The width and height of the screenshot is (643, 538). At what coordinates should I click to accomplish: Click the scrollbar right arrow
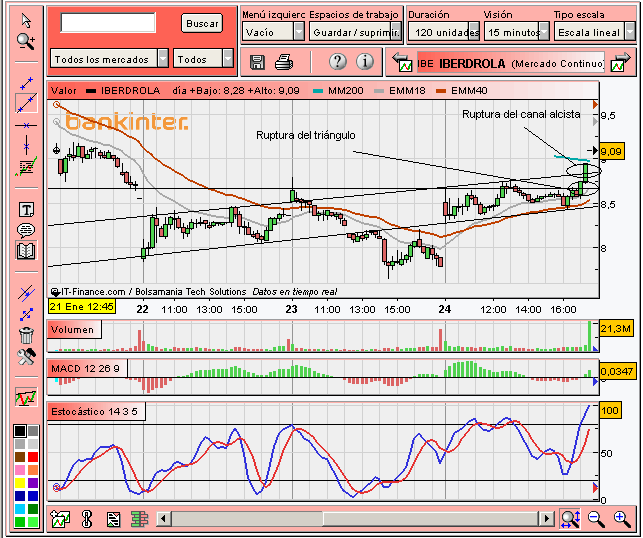pos(546,519)
